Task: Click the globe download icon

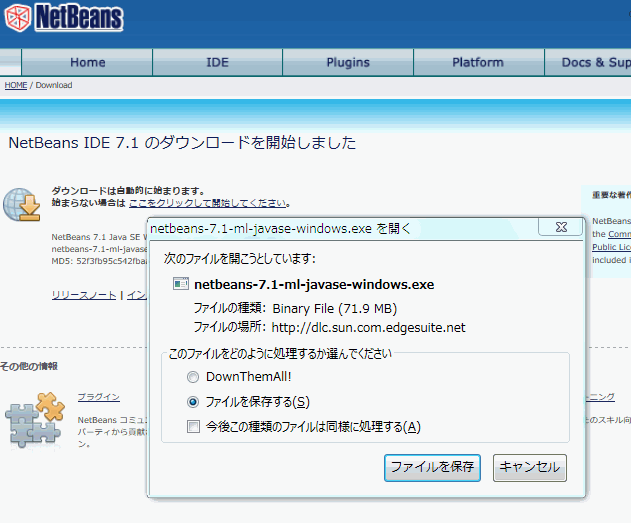Action: (22, 204)
